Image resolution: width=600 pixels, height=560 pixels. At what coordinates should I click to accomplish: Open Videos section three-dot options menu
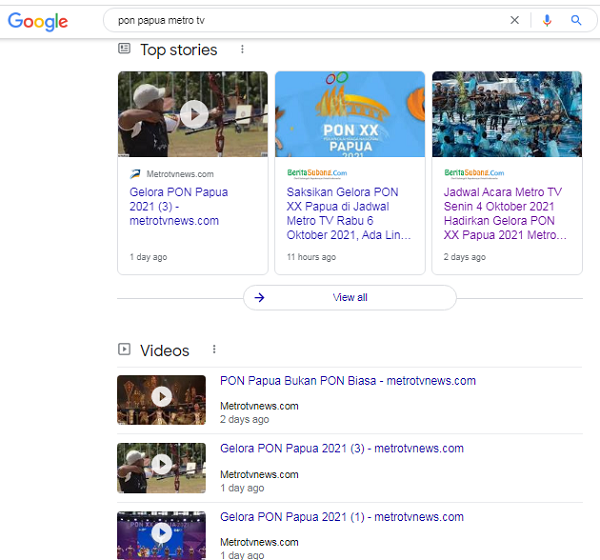pyautogui.click(x=213, y=350)
